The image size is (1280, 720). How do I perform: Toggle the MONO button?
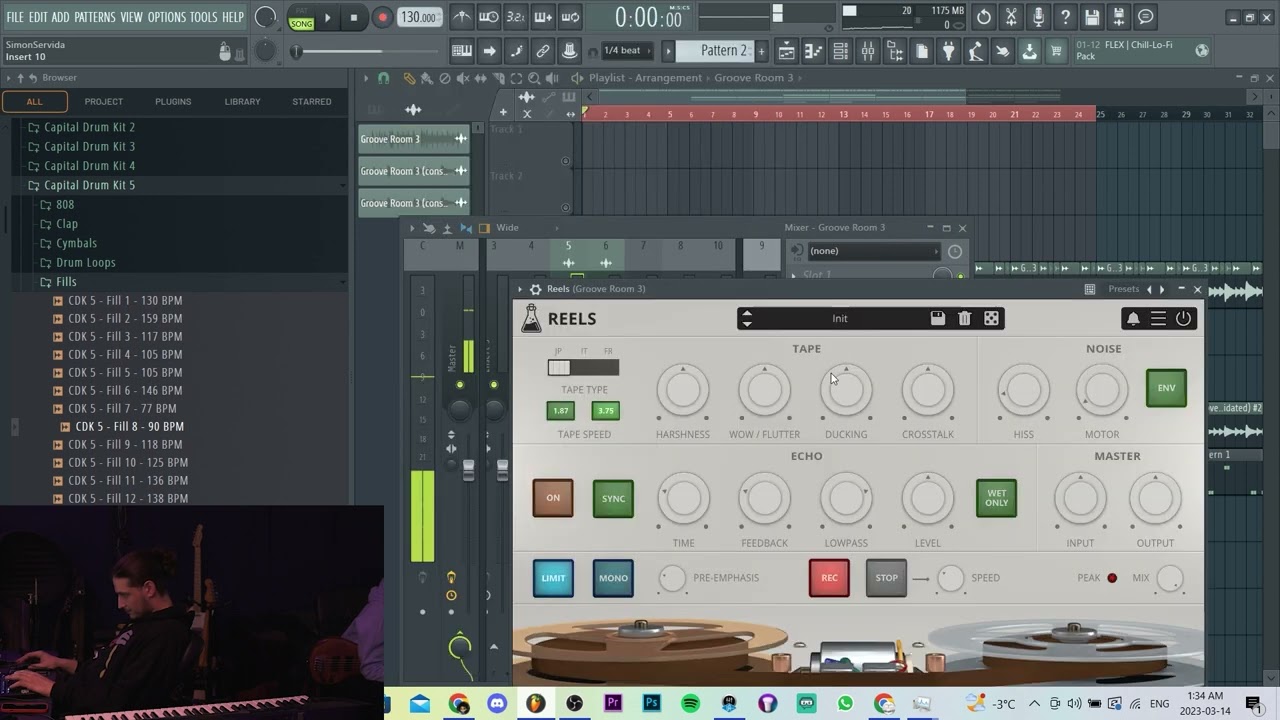613,578
